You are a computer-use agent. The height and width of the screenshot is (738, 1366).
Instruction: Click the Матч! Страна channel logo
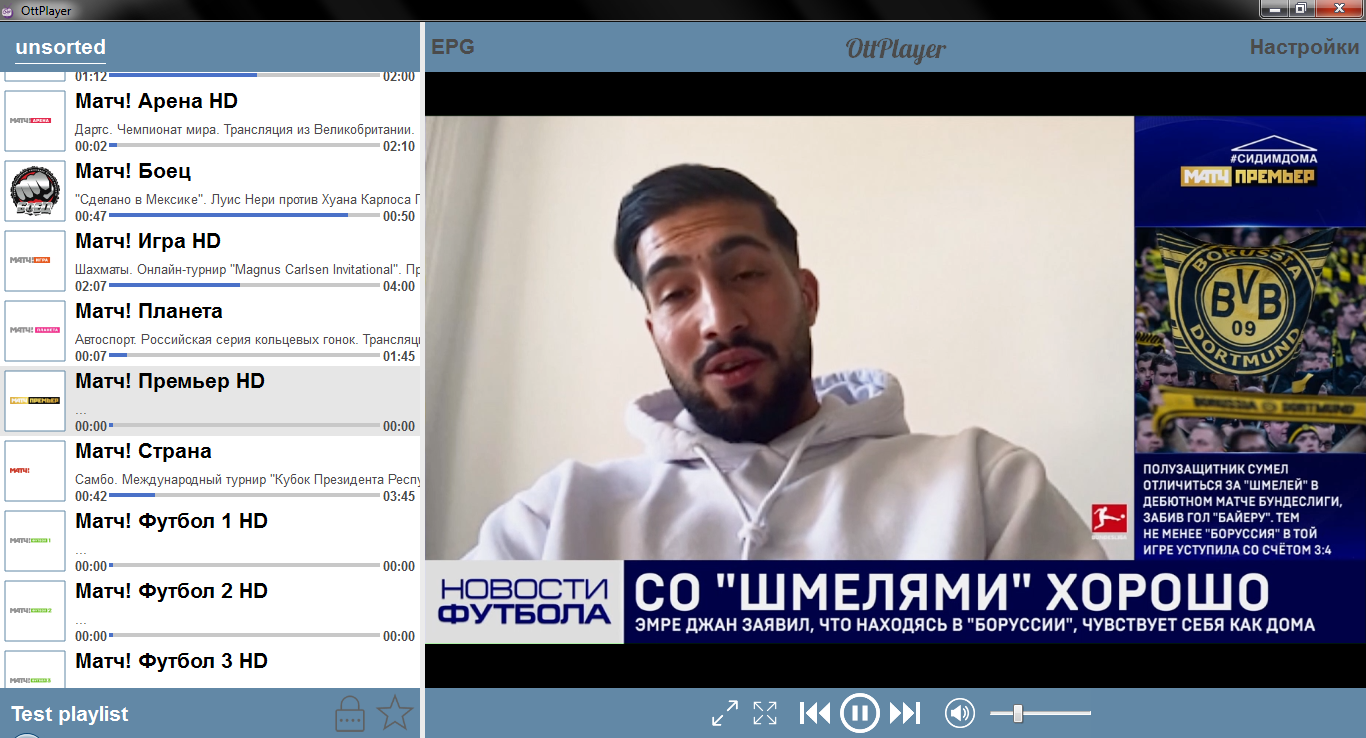(x=35, y=471)
